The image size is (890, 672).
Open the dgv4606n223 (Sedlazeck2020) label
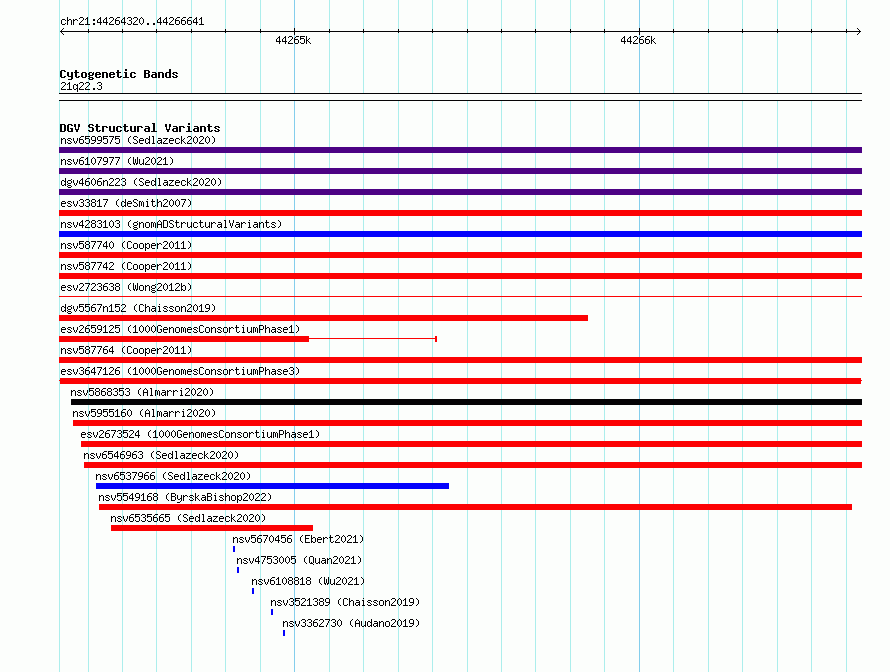pyautogui.click(x=141, y=182)
